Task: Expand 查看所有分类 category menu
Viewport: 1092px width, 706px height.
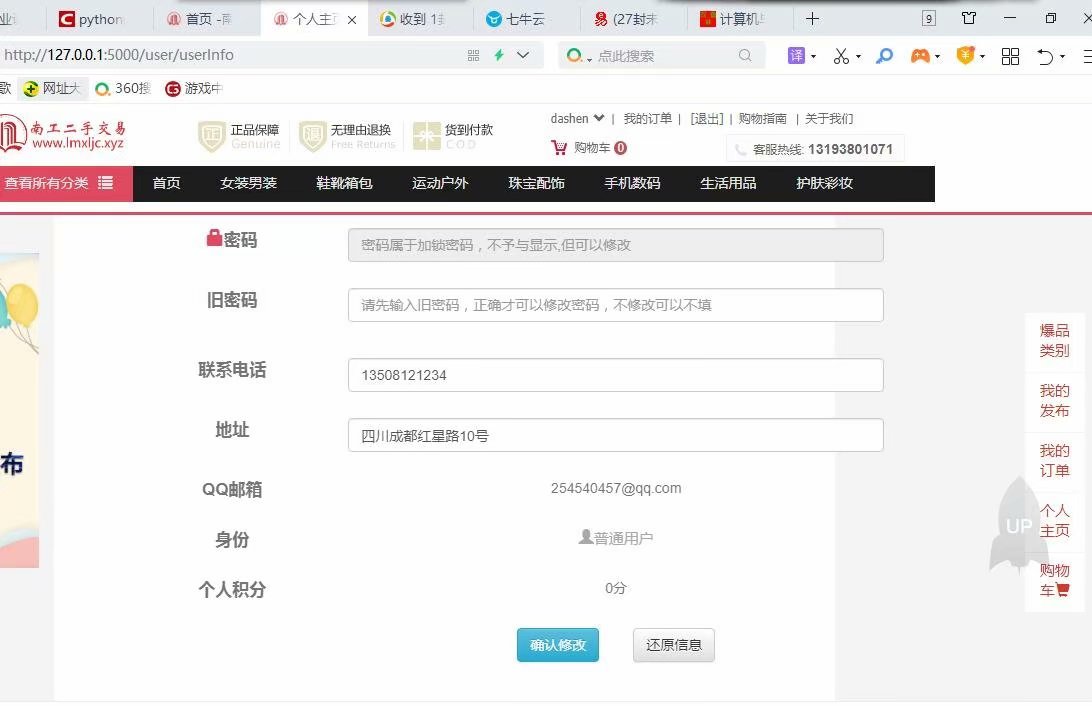Action: pyautogui.click(x=66, y=183)
